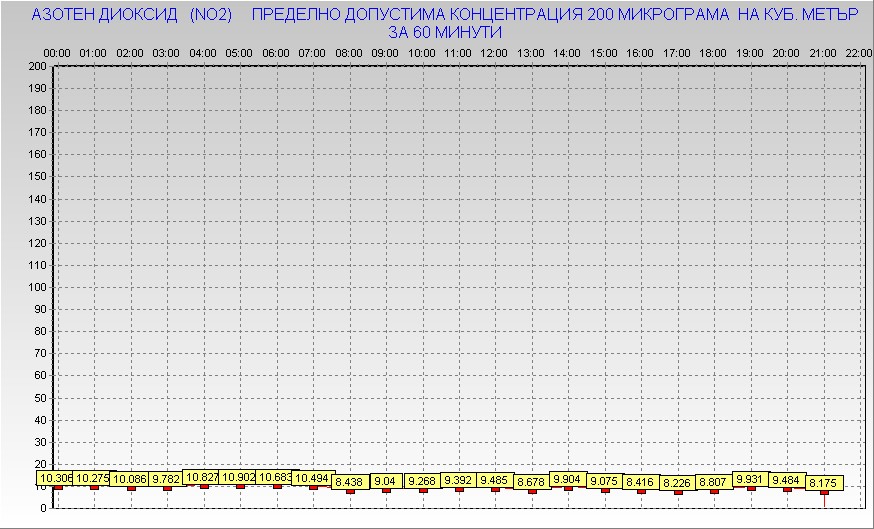874x529 pixels.
Task: Click the 9.931 value label
Action: (x=750, y=479)
